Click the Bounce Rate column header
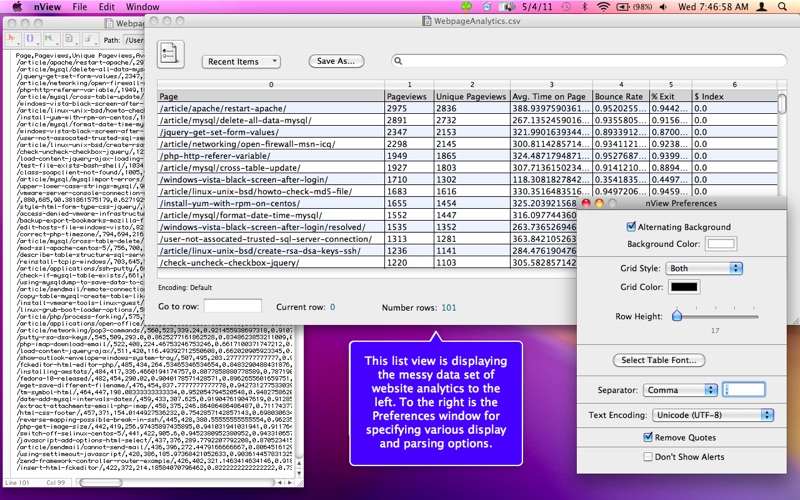 620,96
